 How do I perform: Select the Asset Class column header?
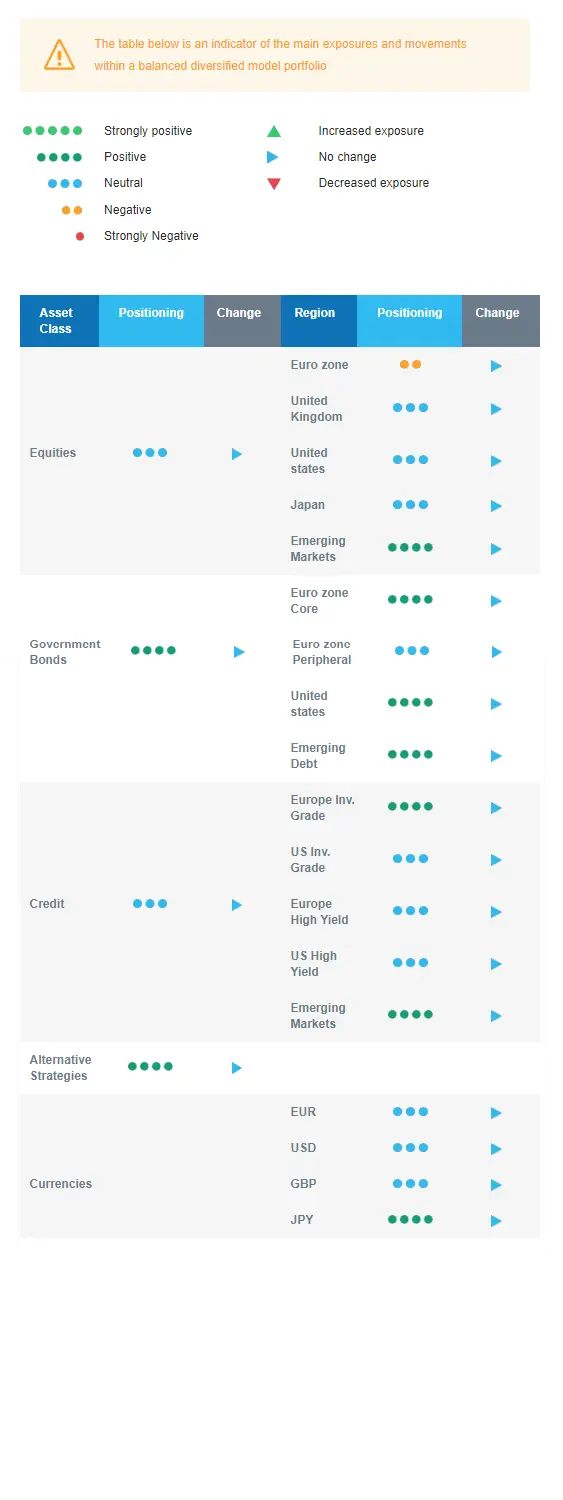59,321
